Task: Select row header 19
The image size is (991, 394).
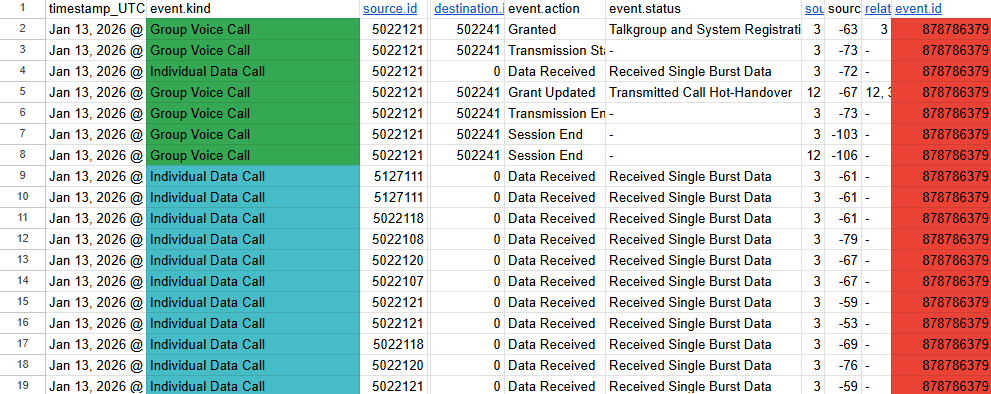Action: point(23,385)
